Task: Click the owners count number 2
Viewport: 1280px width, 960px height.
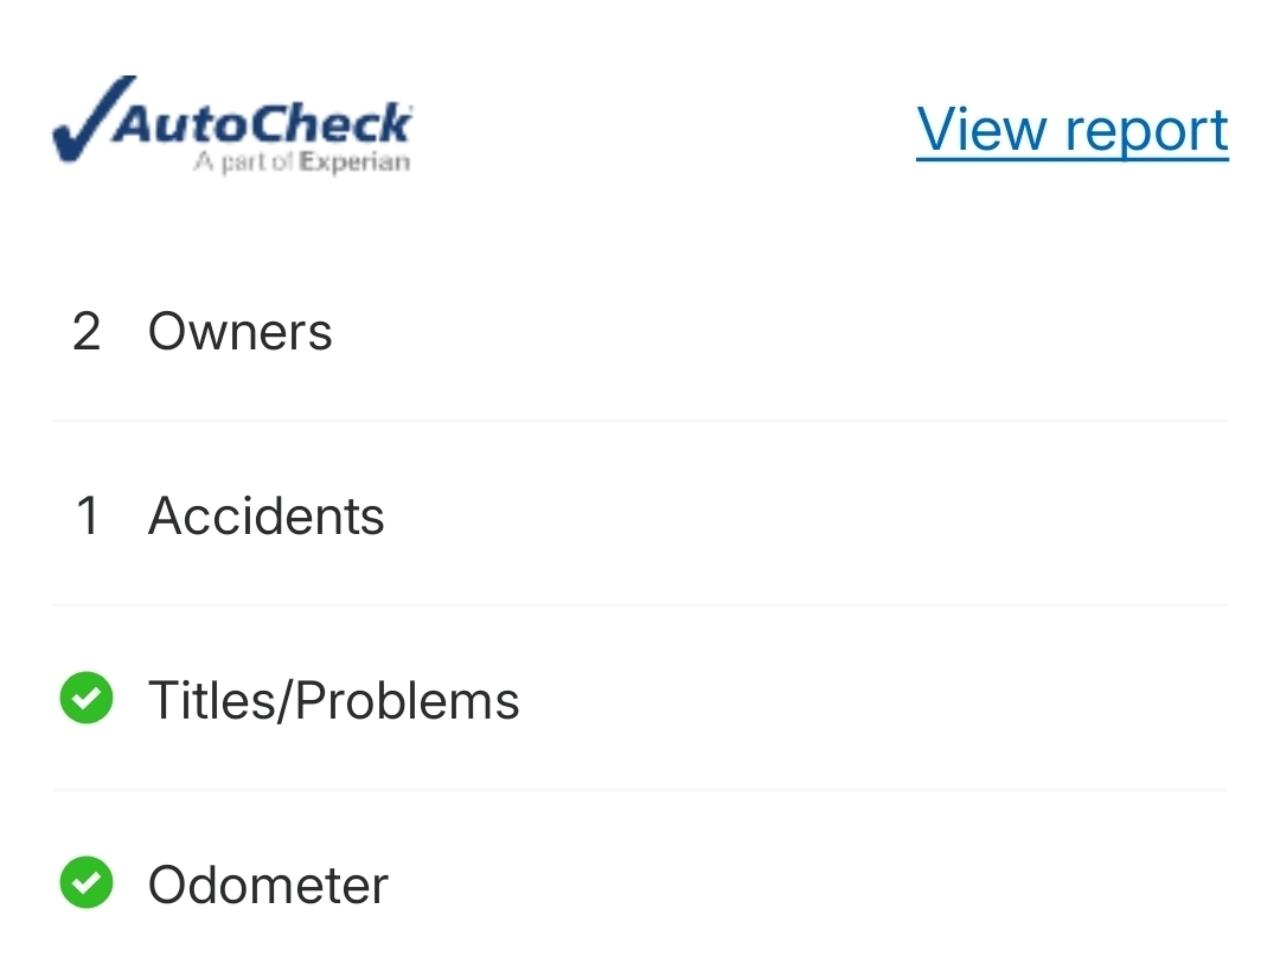Action: click(87, 331)
